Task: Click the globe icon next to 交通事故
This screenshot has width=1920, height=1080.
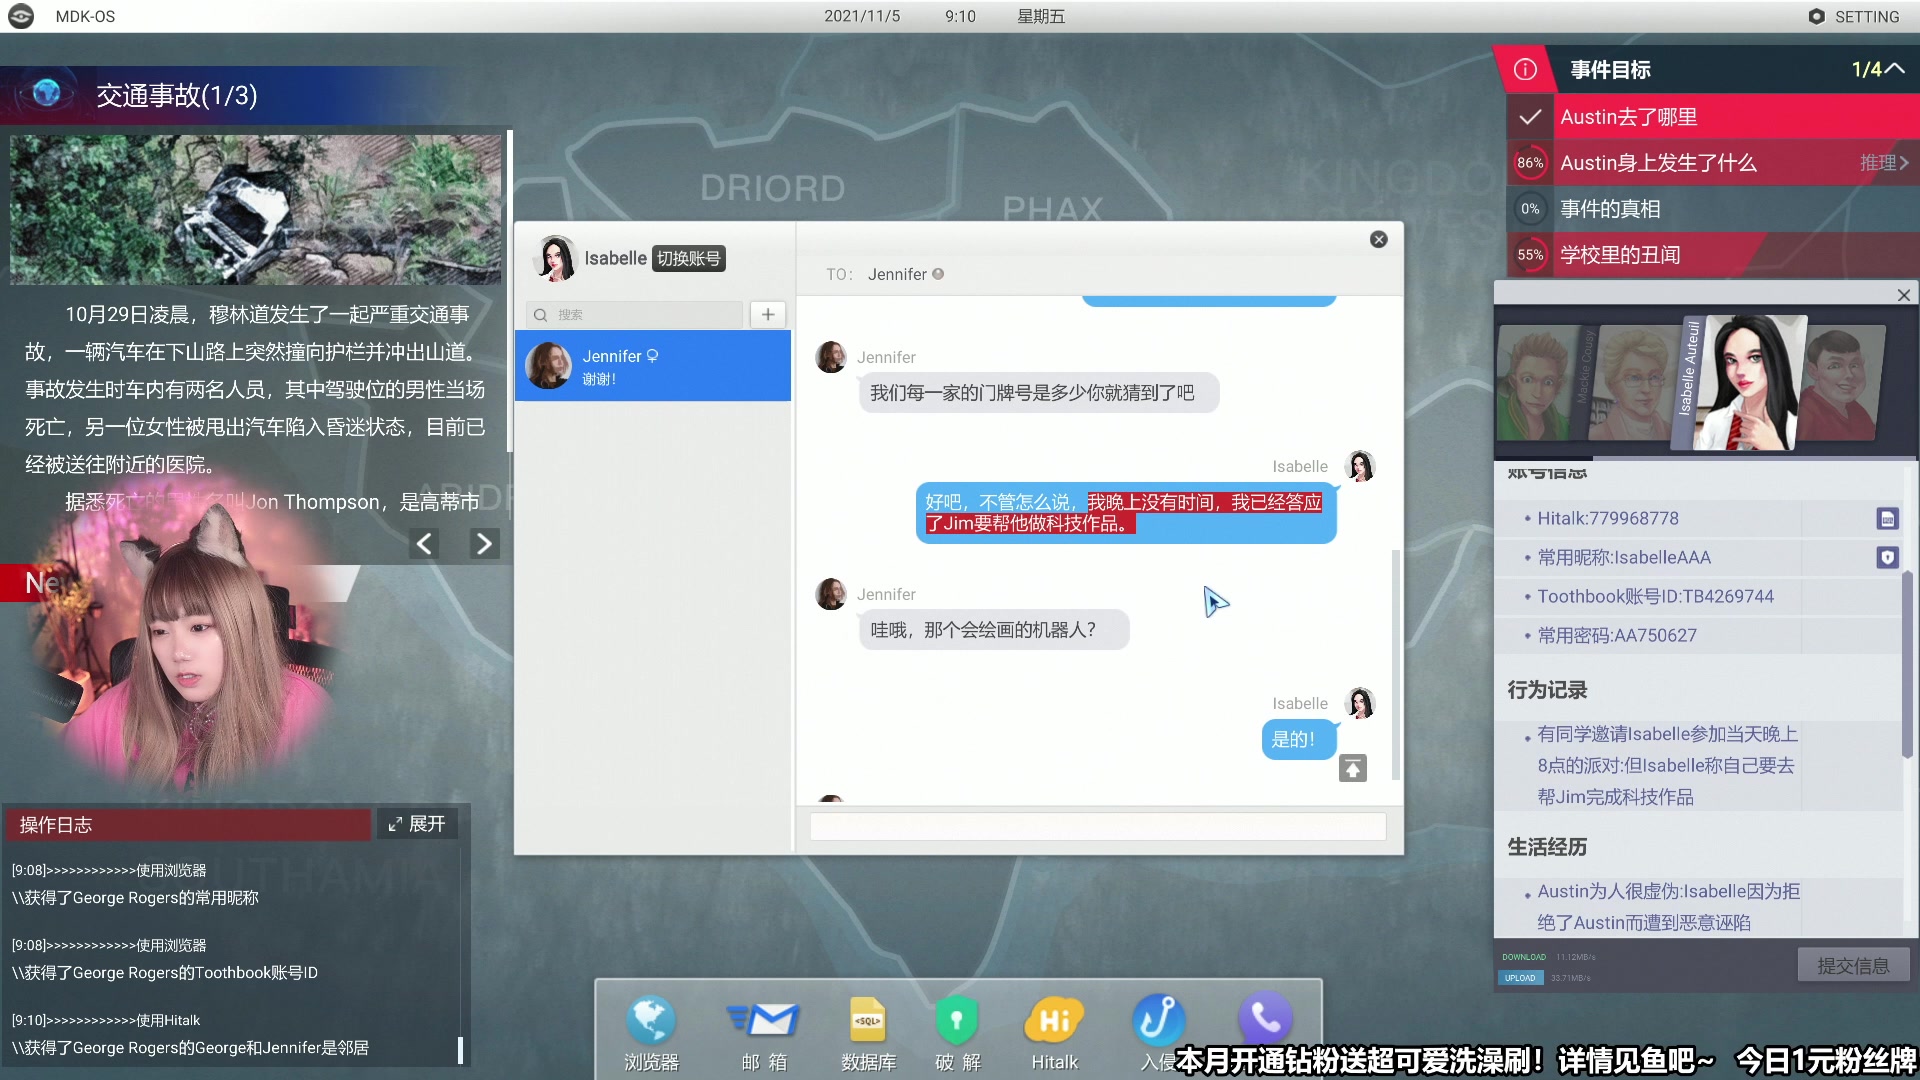Action: (x=46, y=93)
